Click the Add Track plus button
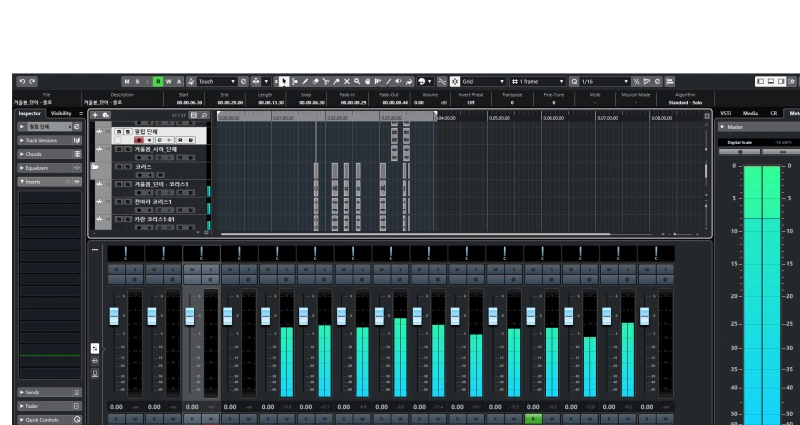Screen dimensions: 800x425 pos(97,115)
